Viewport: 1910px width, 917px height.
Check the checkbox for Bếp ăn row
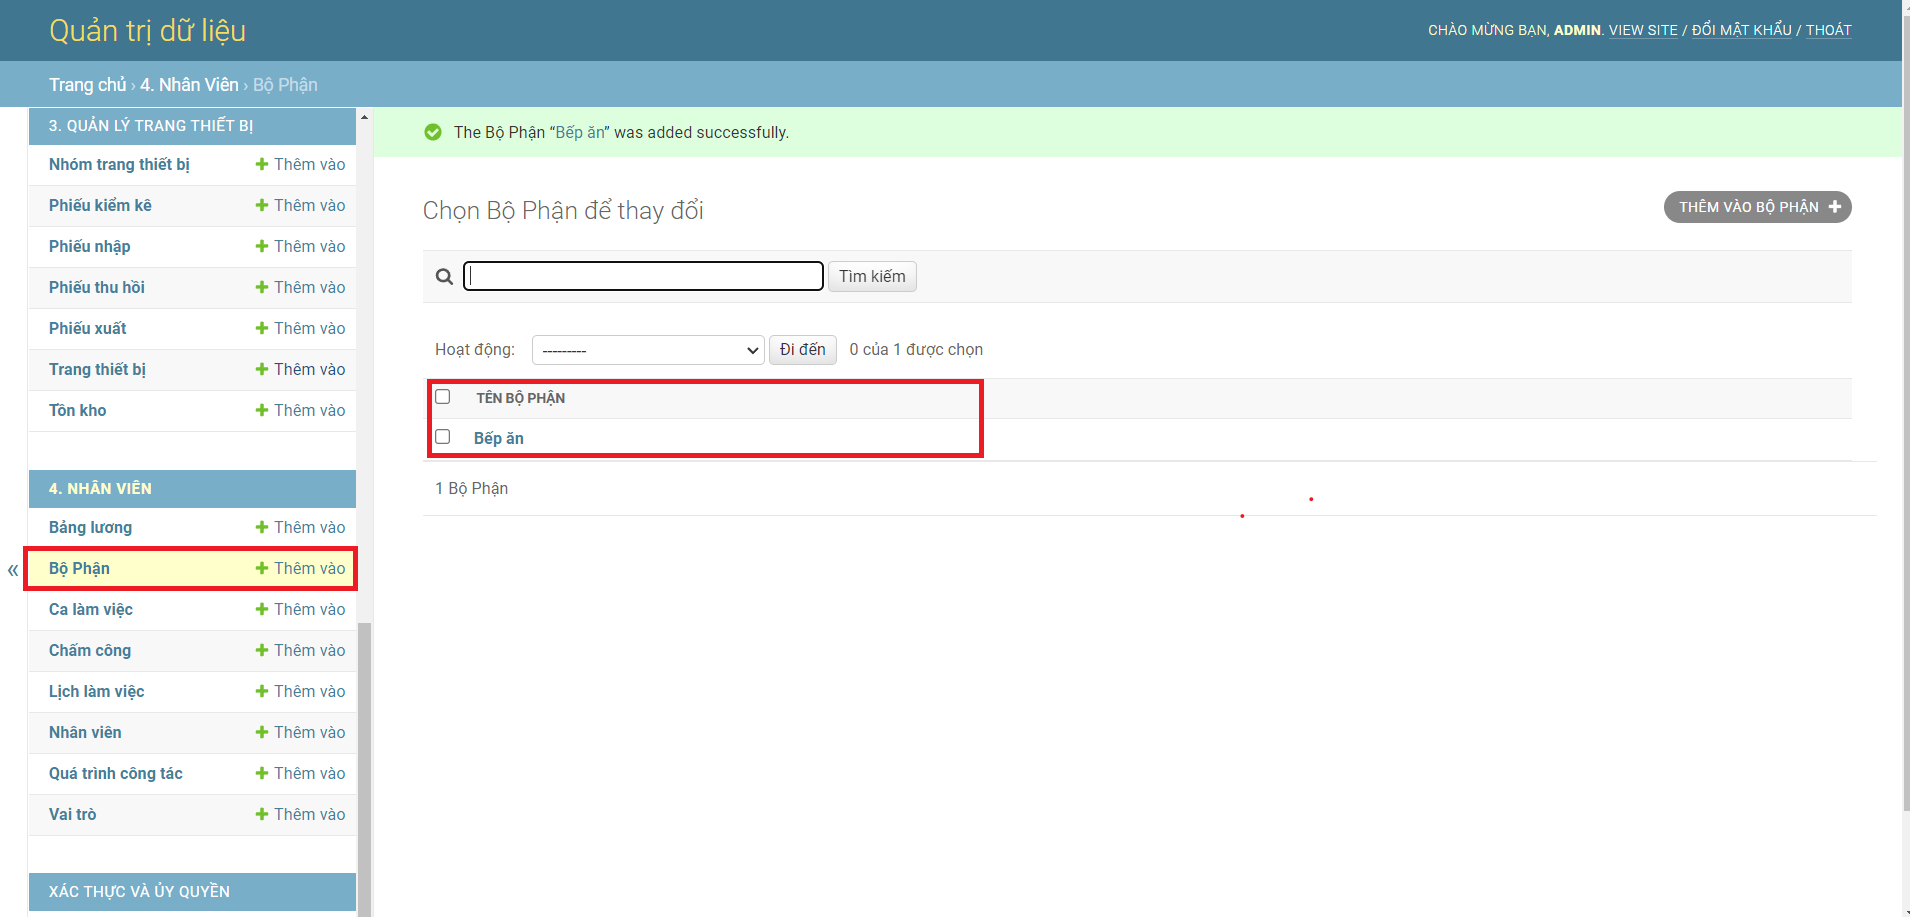click(x=443, y=436)
